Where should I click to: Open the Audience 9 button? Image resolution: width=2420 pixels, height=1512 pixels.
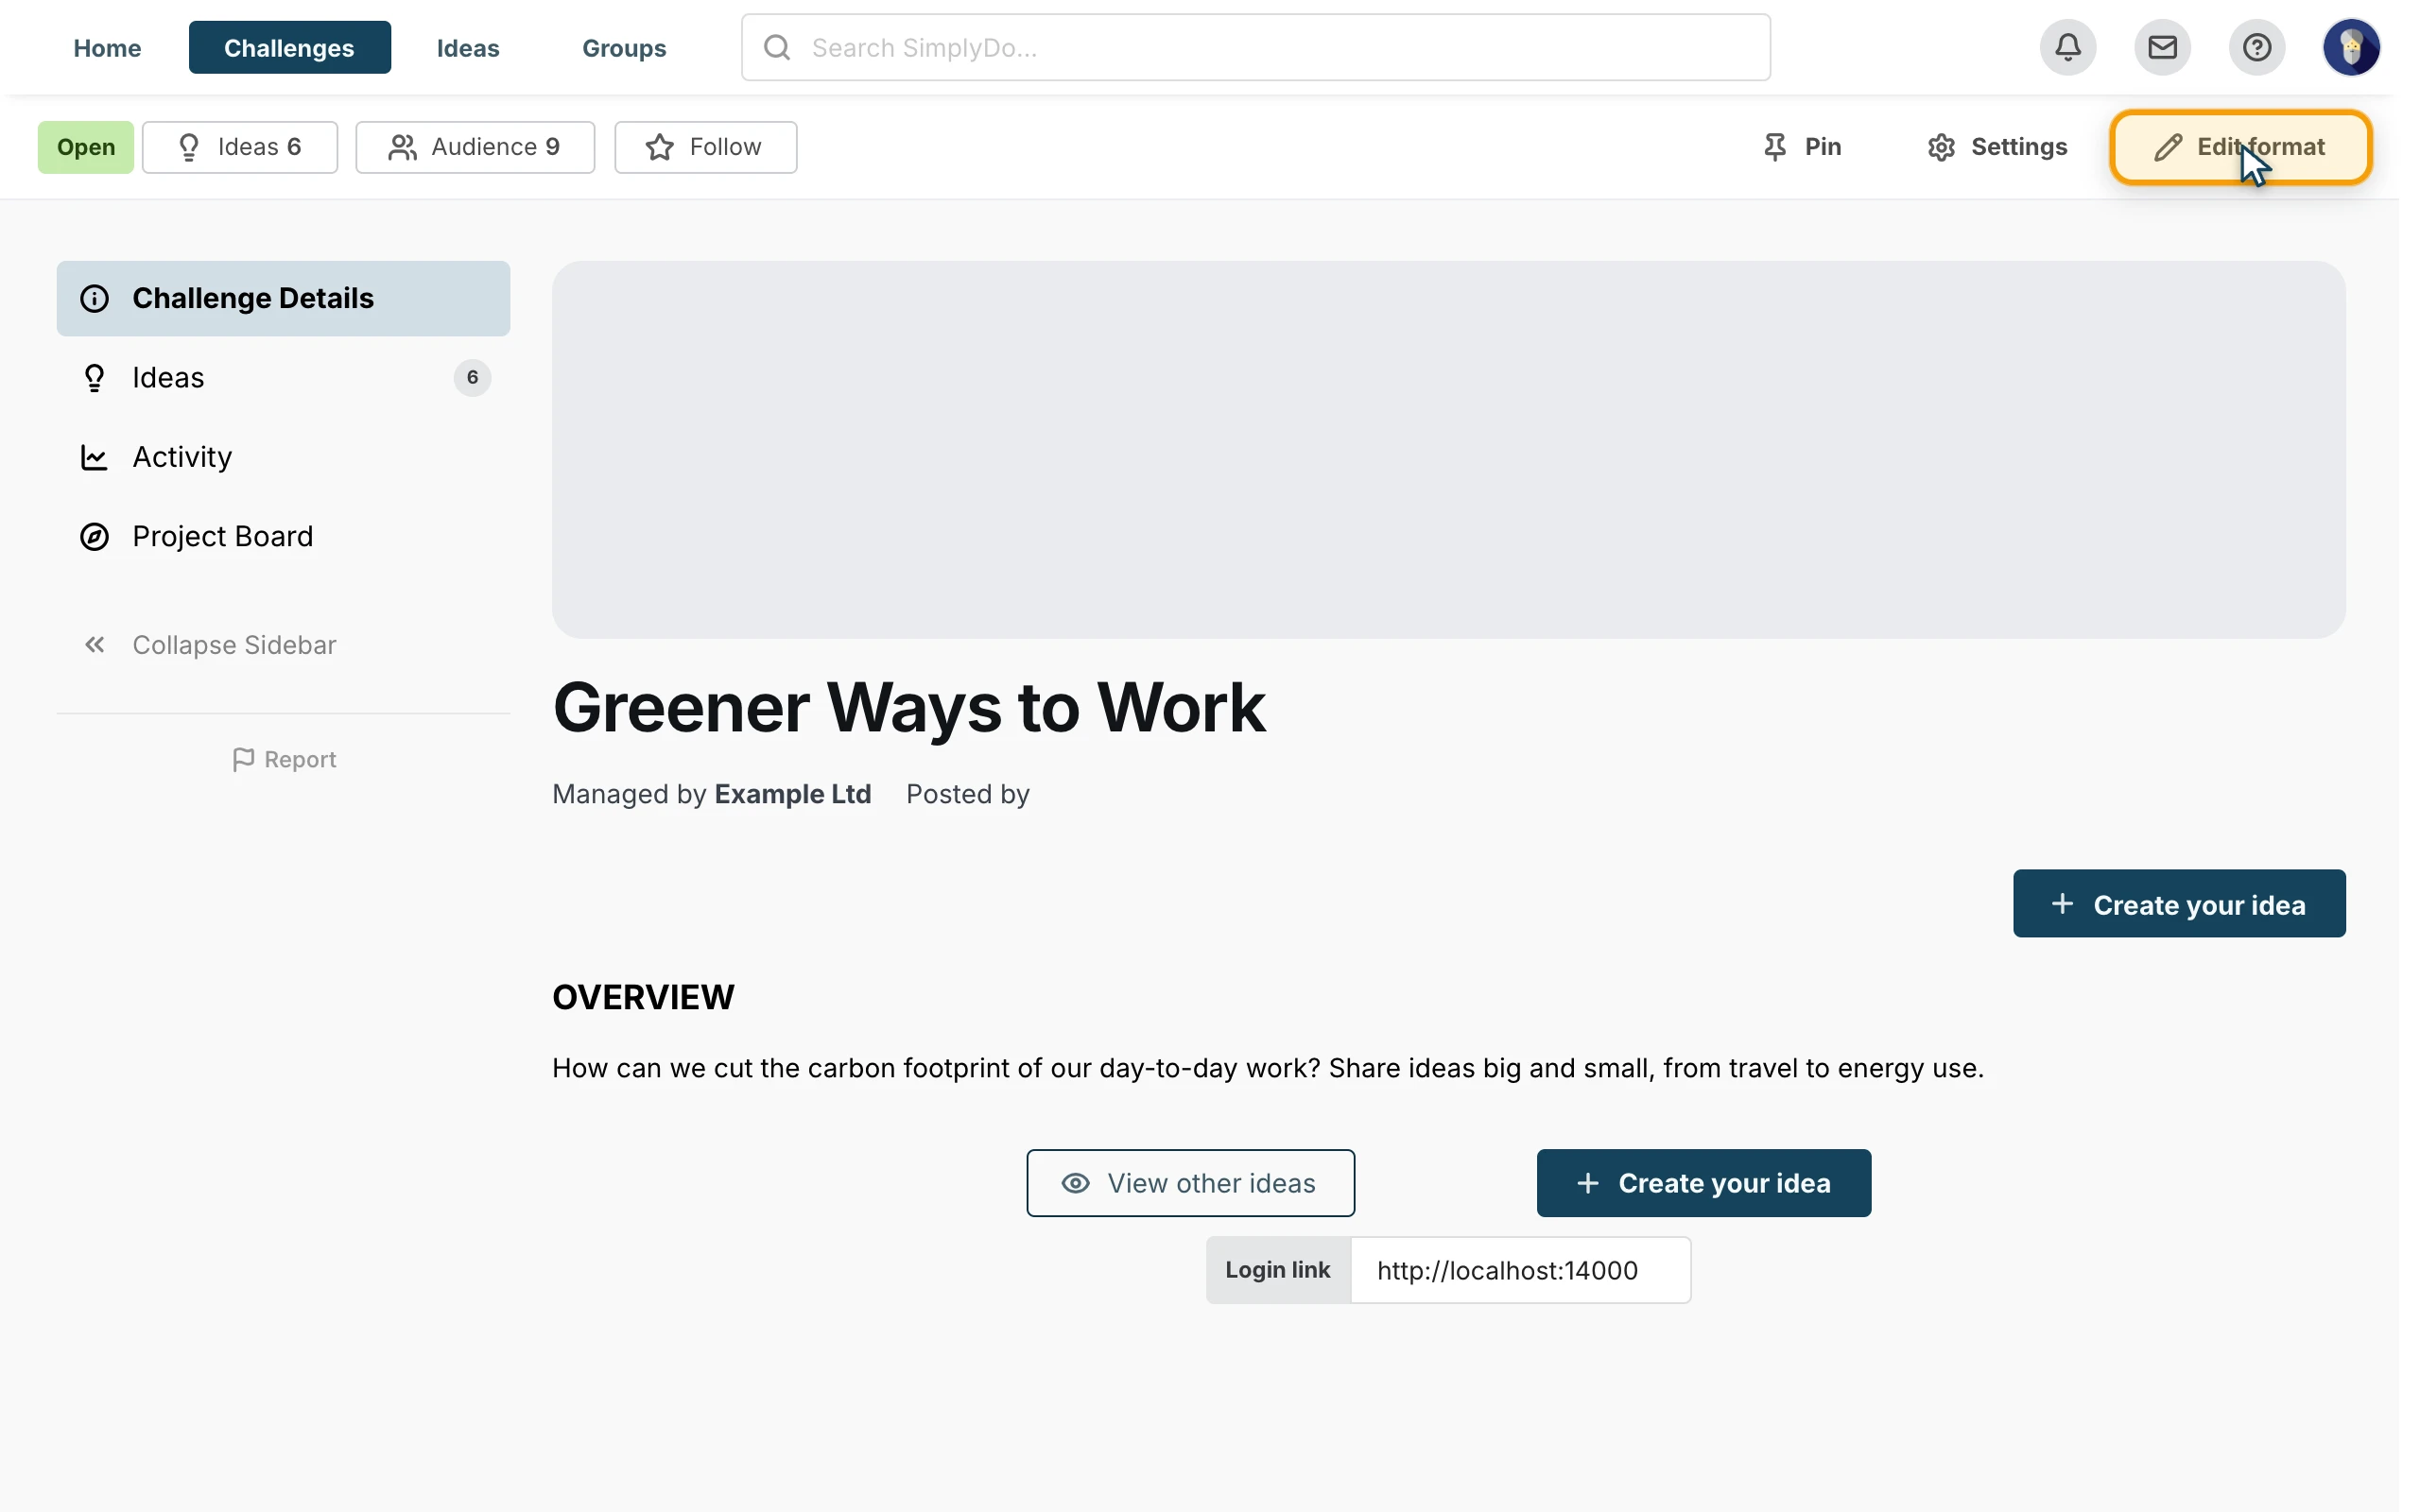(475, 147)
